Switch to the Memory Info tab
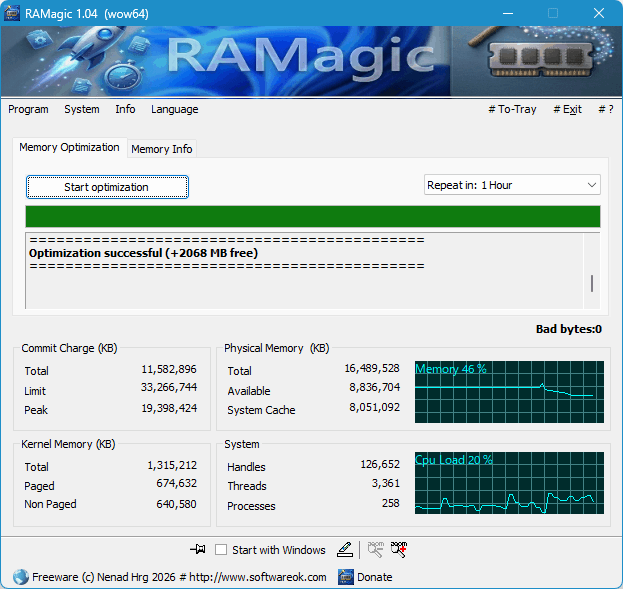623x589 pixels. (162, 149)
